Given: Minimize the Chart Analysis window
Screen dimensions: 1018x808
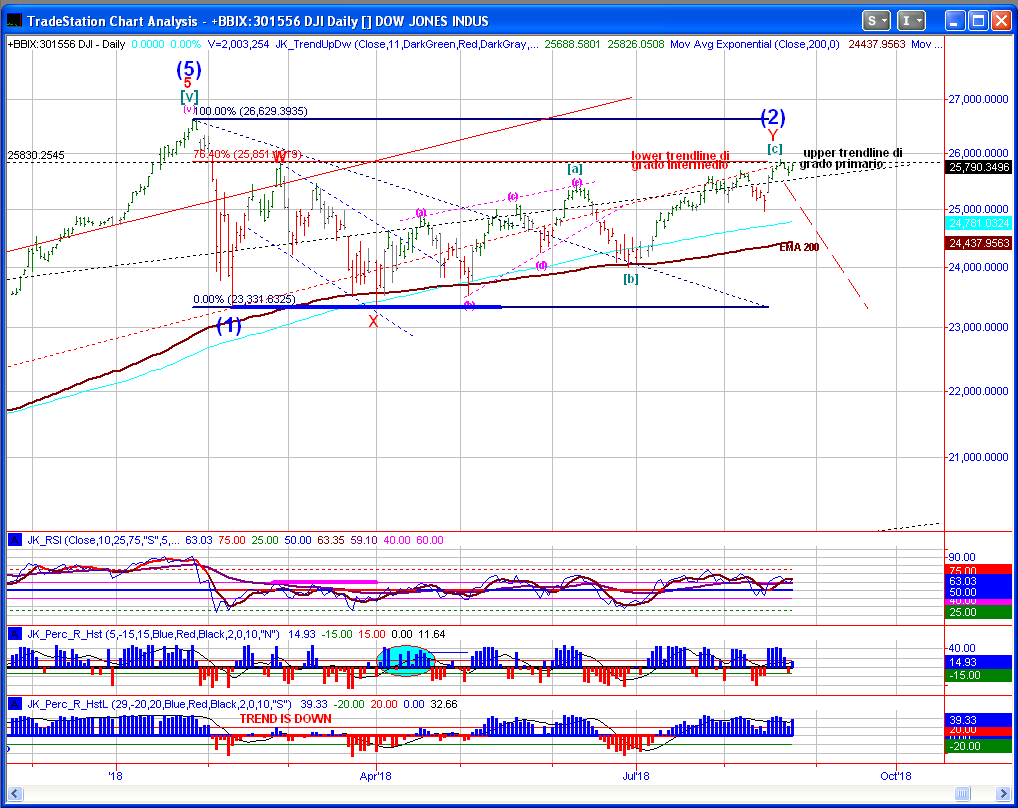Looking at the screenshot, I should click(x=954, y=21).
